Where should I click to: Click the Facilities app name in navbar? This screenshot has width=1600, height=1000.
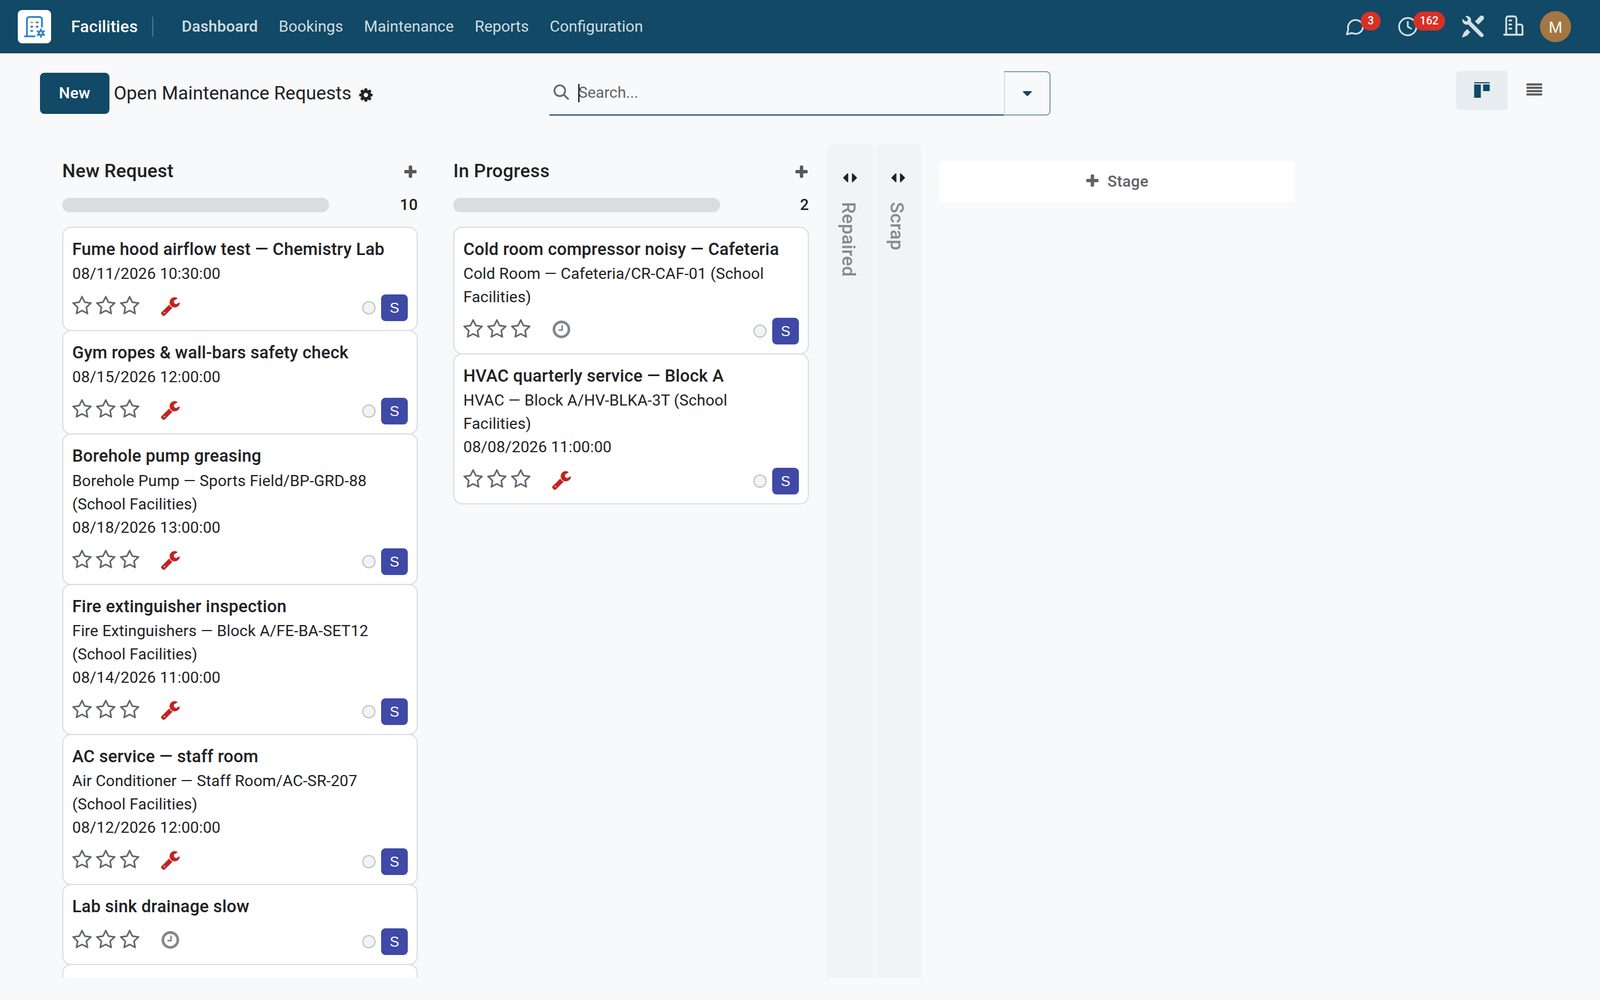coord(104,27)
